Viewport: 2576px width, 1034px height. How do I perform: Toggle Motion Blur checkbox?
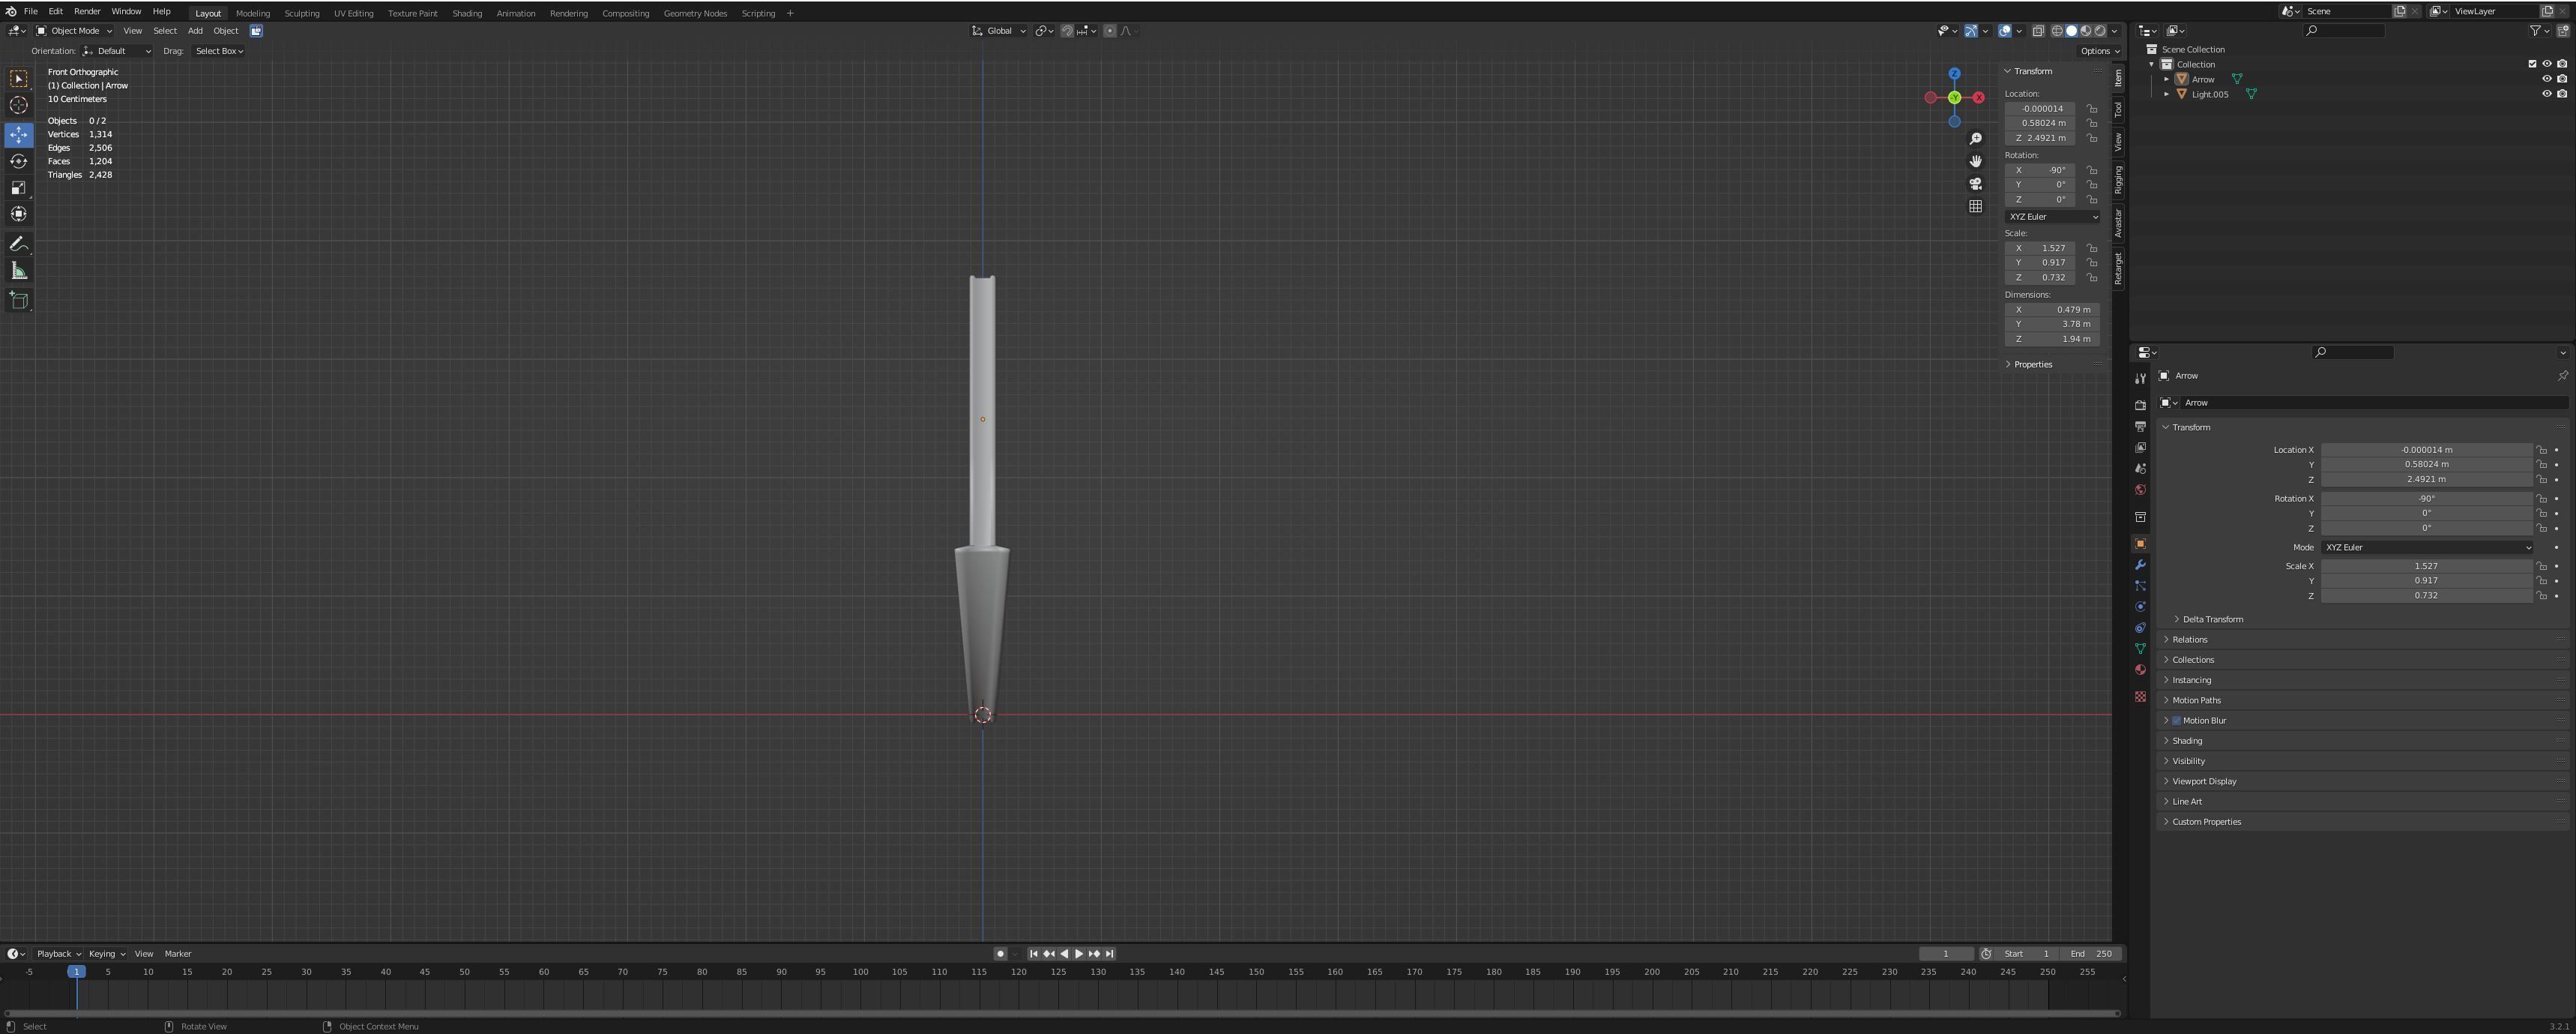(2176, 721)
